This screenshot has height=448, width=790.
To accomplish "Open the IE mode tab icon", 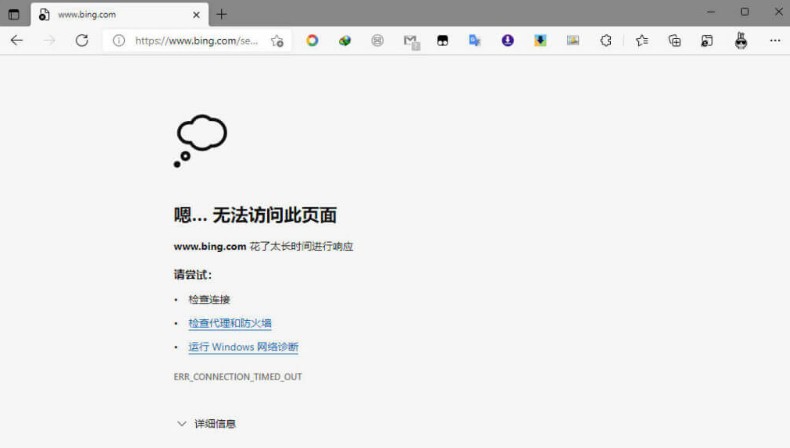I will tap(707, 40).
